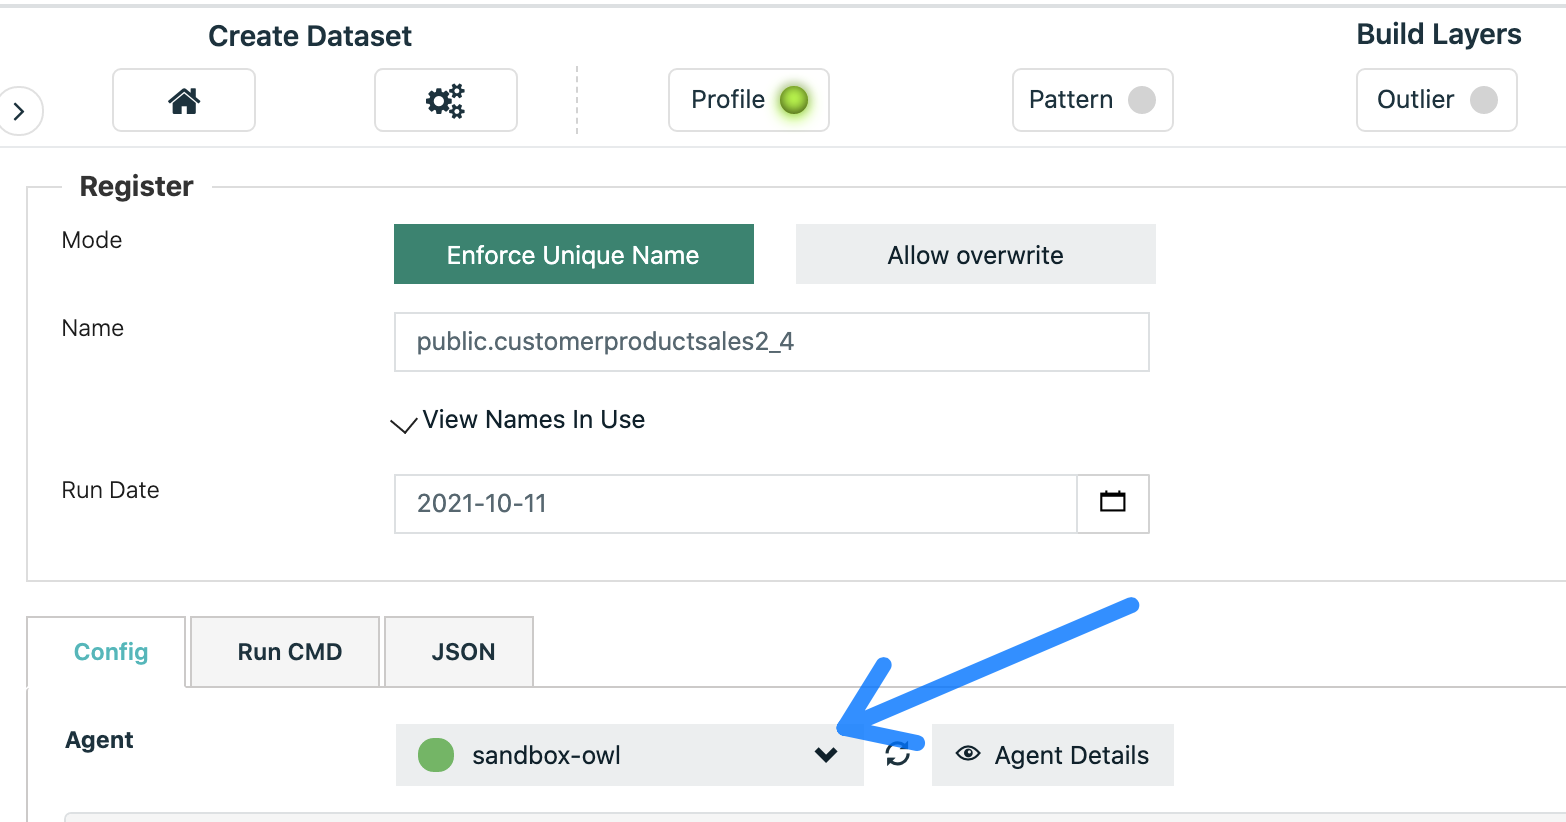Click the Run Date text field
This screenshot has width=1566, height=822.
click(735, 503)
